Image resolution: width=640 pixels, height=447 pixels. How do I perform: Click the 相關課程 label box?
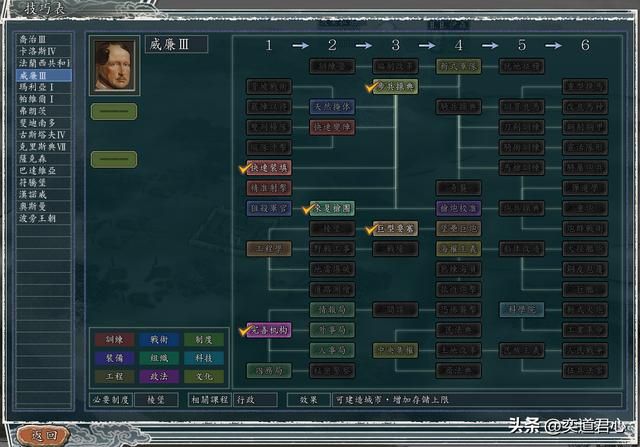point(210,400)
